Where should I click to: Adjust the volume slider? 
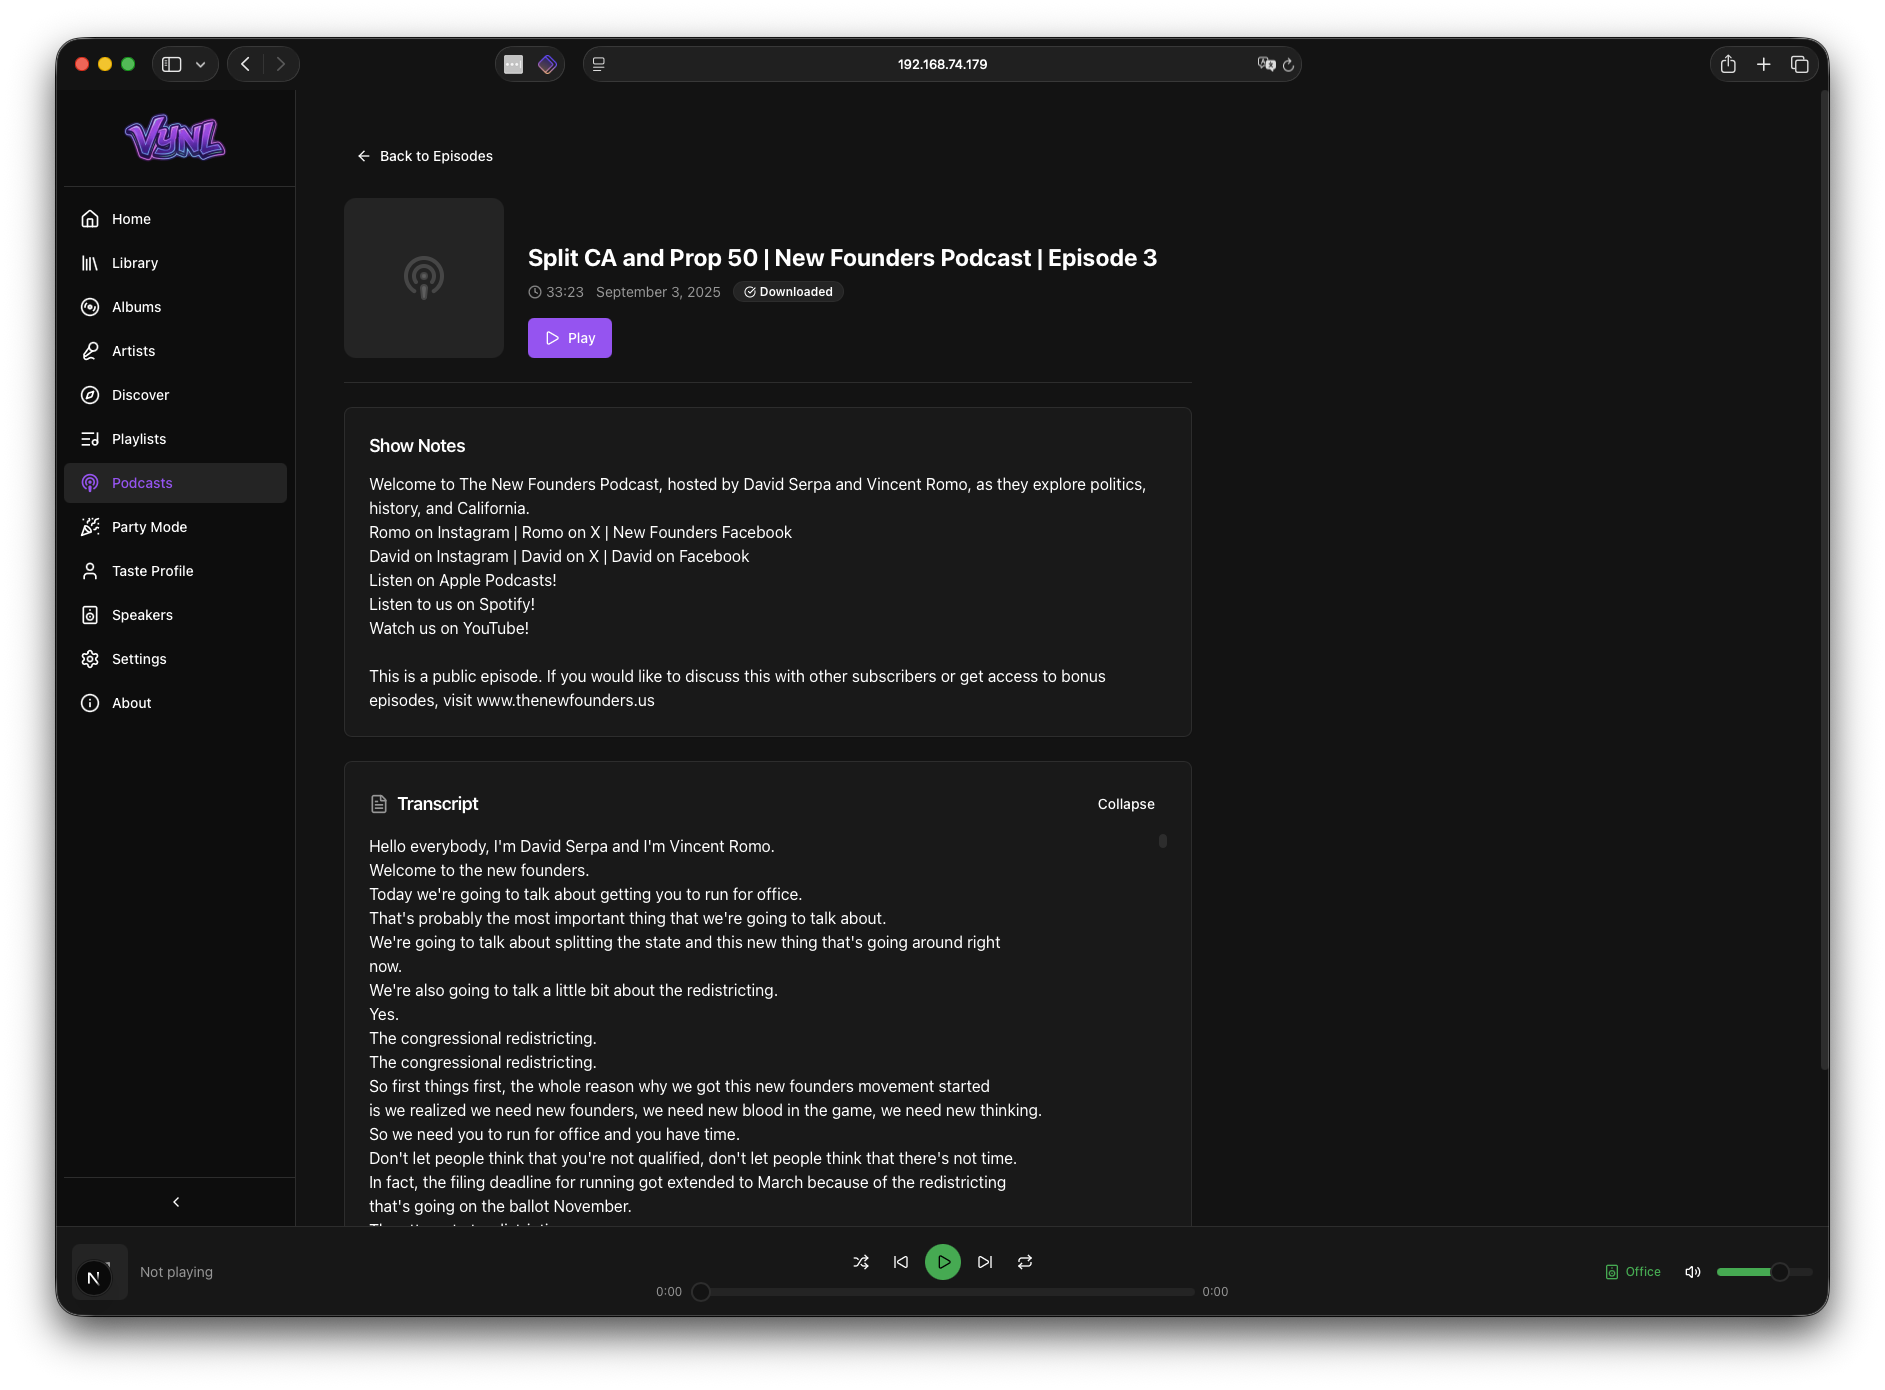[1764, 1272]
